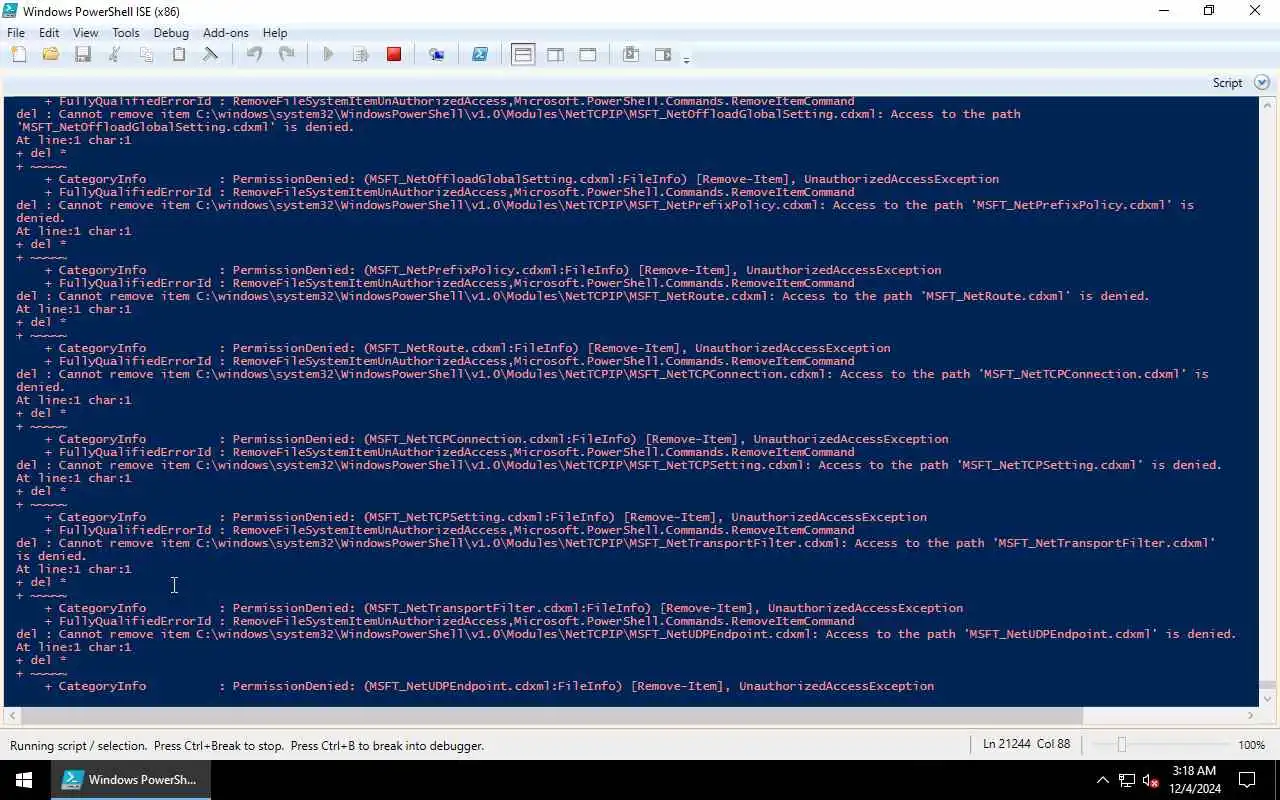Open the Tools menu
Image resolution: width=1280 pixels, height=800 pixels.
pos(126,33)
